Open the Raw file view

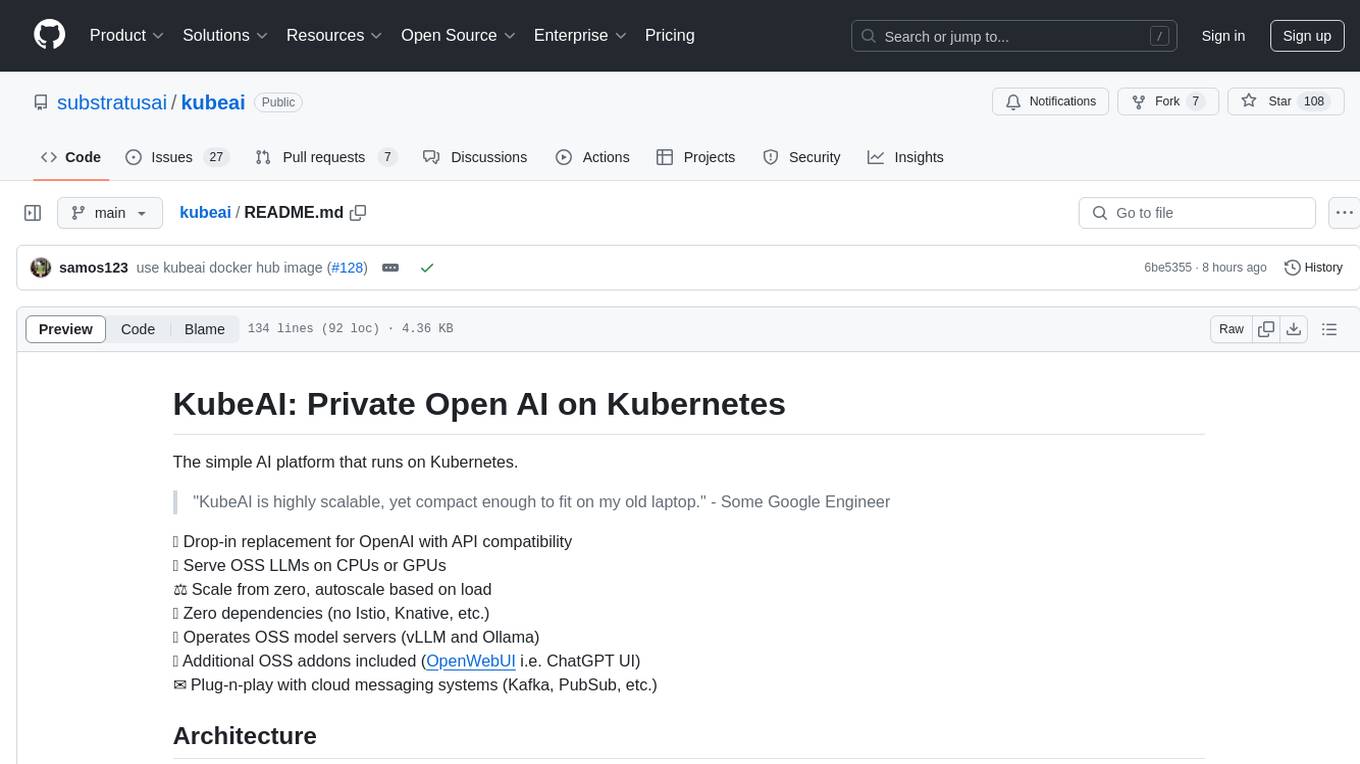[1231, 329]
